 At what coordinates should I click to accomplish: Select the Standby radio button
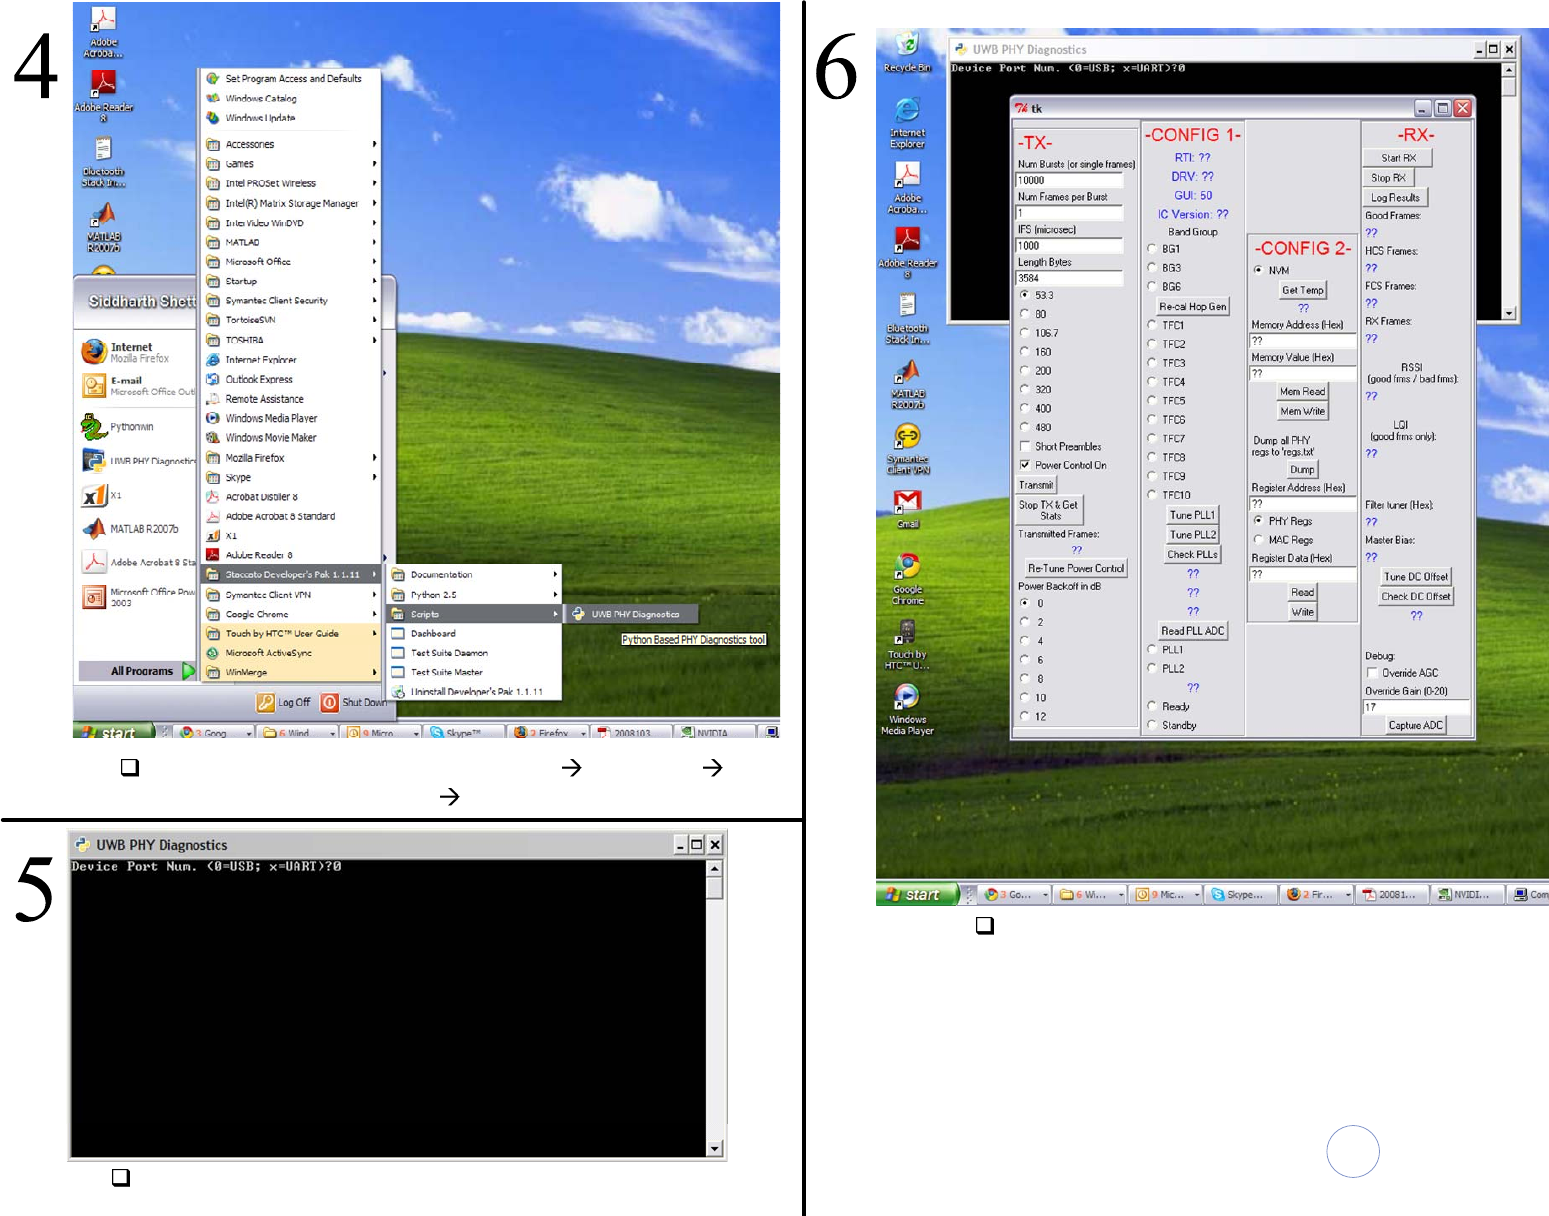[1151, 725]
